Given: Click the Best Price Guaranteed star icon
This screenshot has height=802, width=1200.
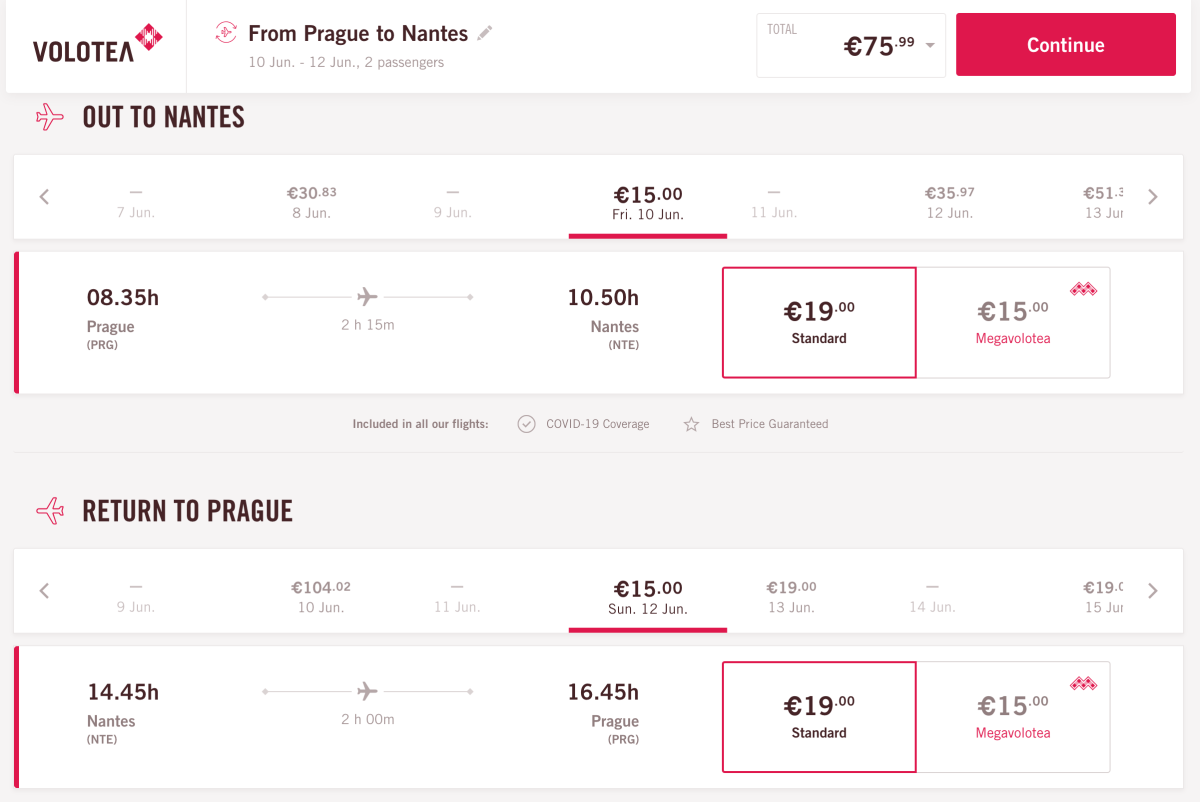Looking at the screenshot, I should (691, 424).
